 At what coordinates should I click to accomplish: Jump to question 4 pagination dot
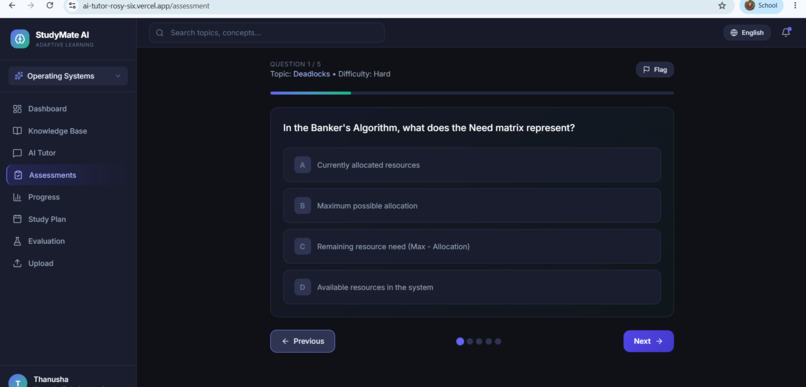(488, 341)
